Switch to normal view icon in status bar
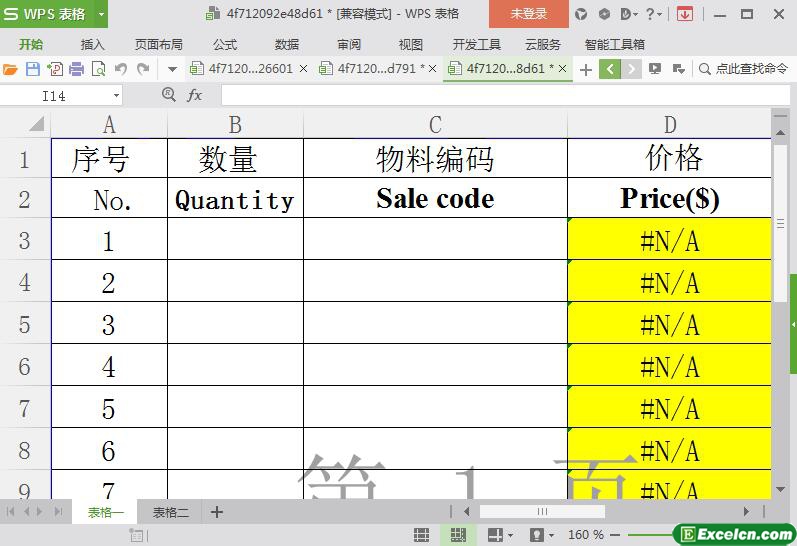Screen dimensions: 797x546 [x=421, y=535]
